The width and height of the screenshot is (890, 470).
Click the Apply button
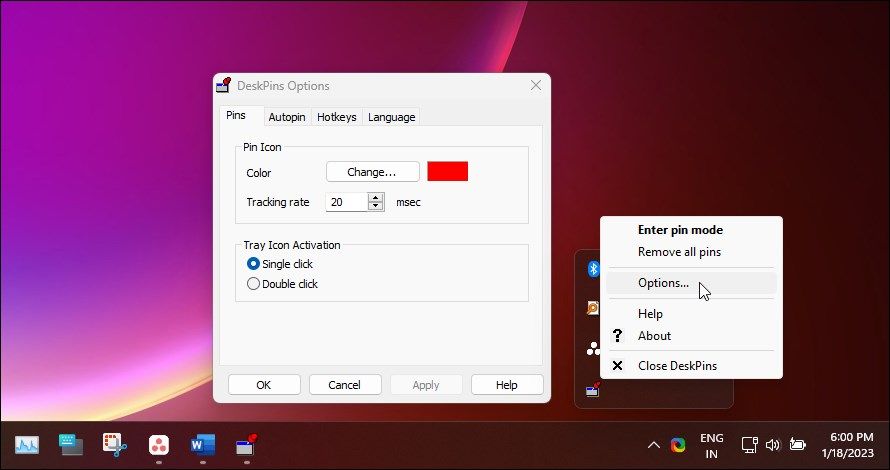click(x=426, y=385)
